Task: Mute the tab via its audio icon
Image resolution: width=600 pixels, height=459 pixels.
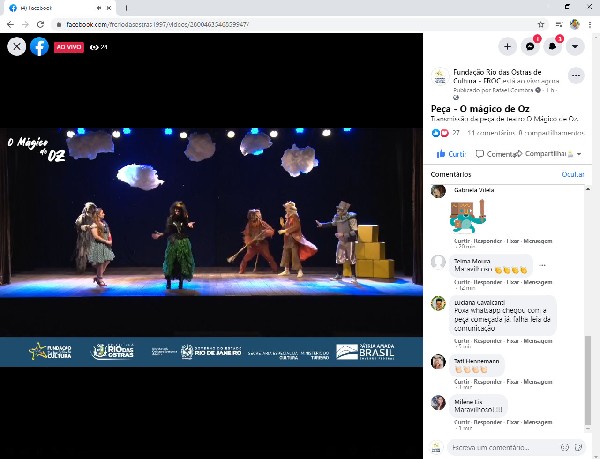Action: pyautogui.click(x=99, y=8)
